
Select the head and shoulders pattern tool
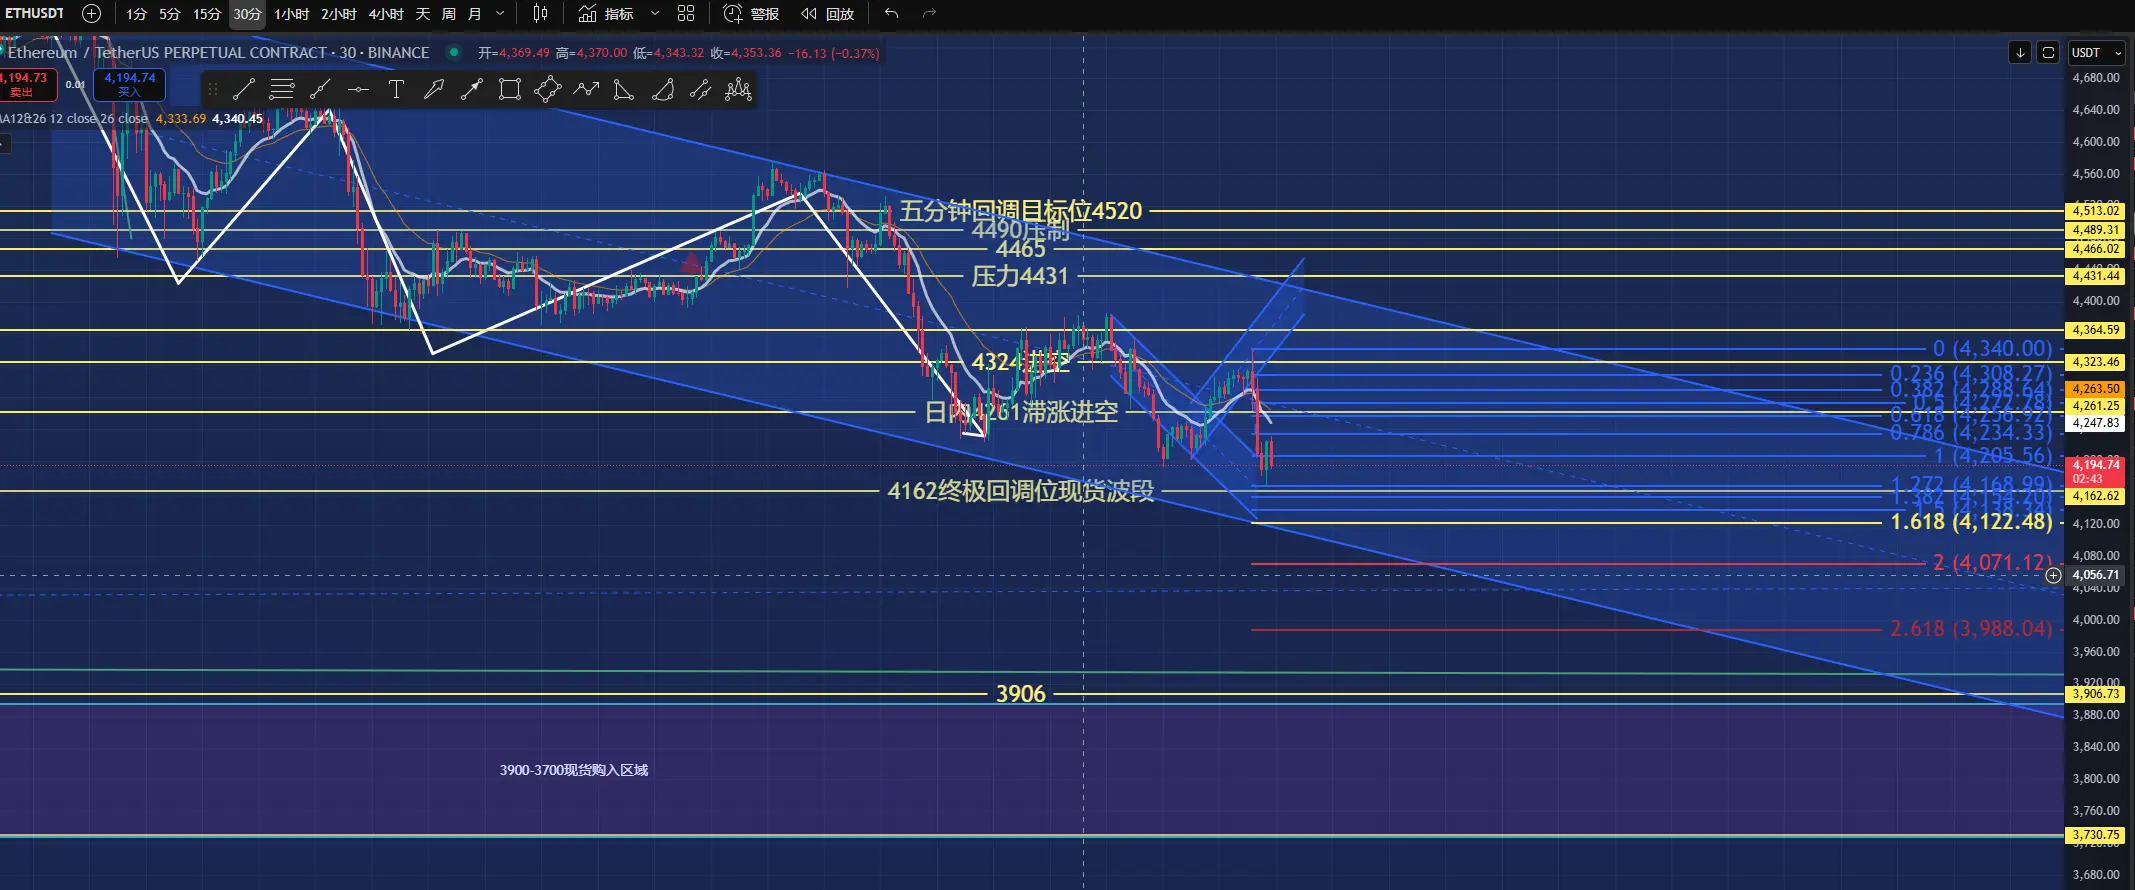point(738,90)
